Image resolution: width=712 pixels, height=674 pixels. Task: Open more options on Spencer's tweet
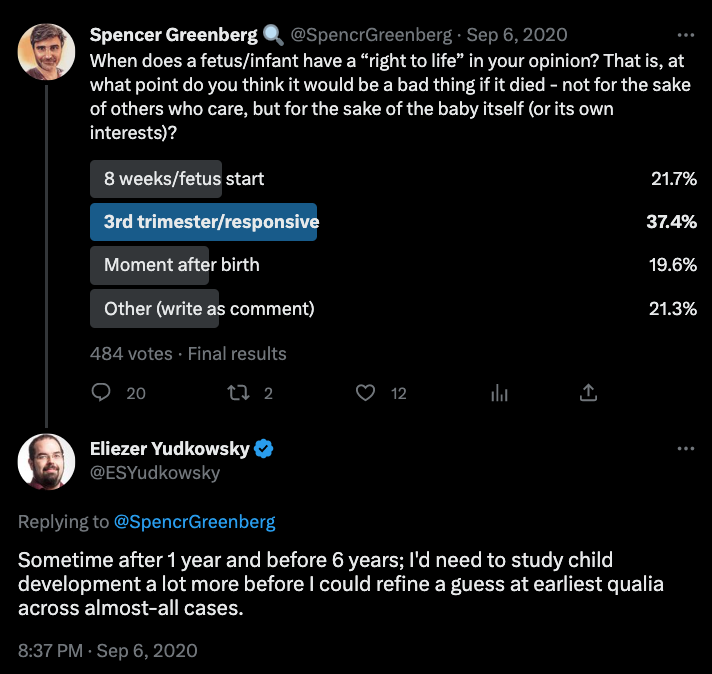(685, 35)
